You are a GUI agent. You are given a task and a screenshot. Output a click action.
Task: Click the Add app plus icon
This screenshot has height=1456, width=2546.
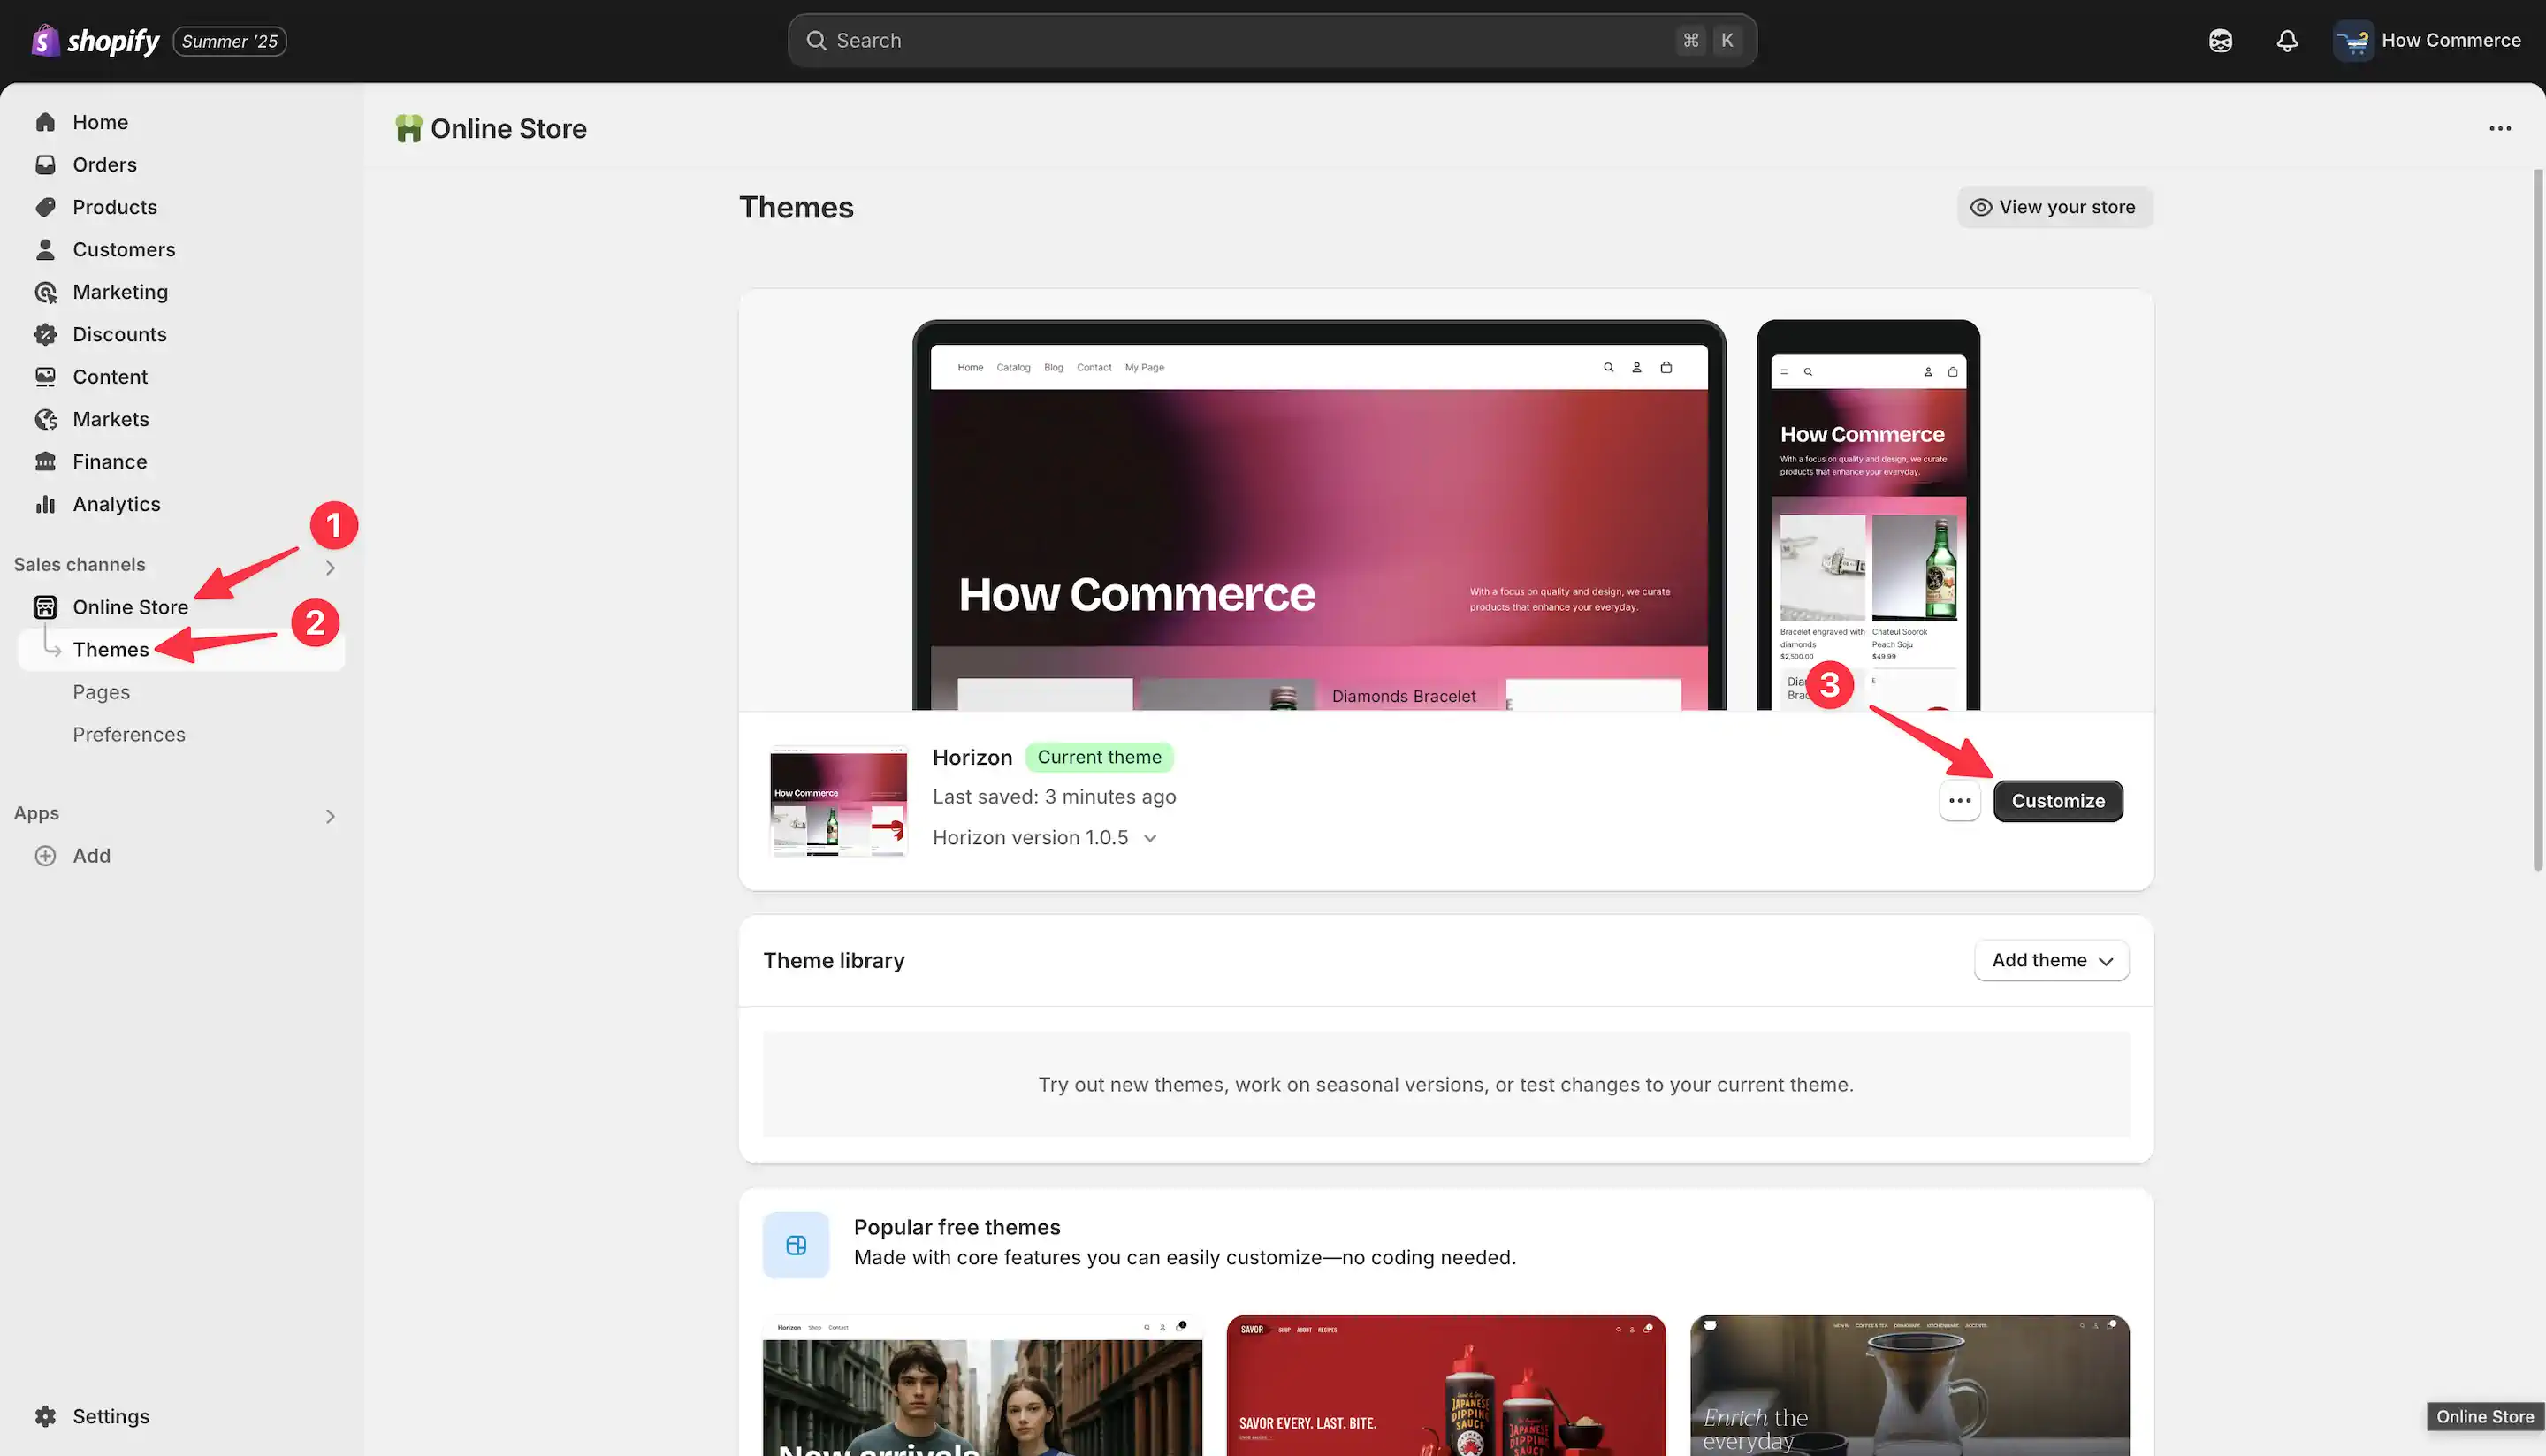(x=45, y=856)
